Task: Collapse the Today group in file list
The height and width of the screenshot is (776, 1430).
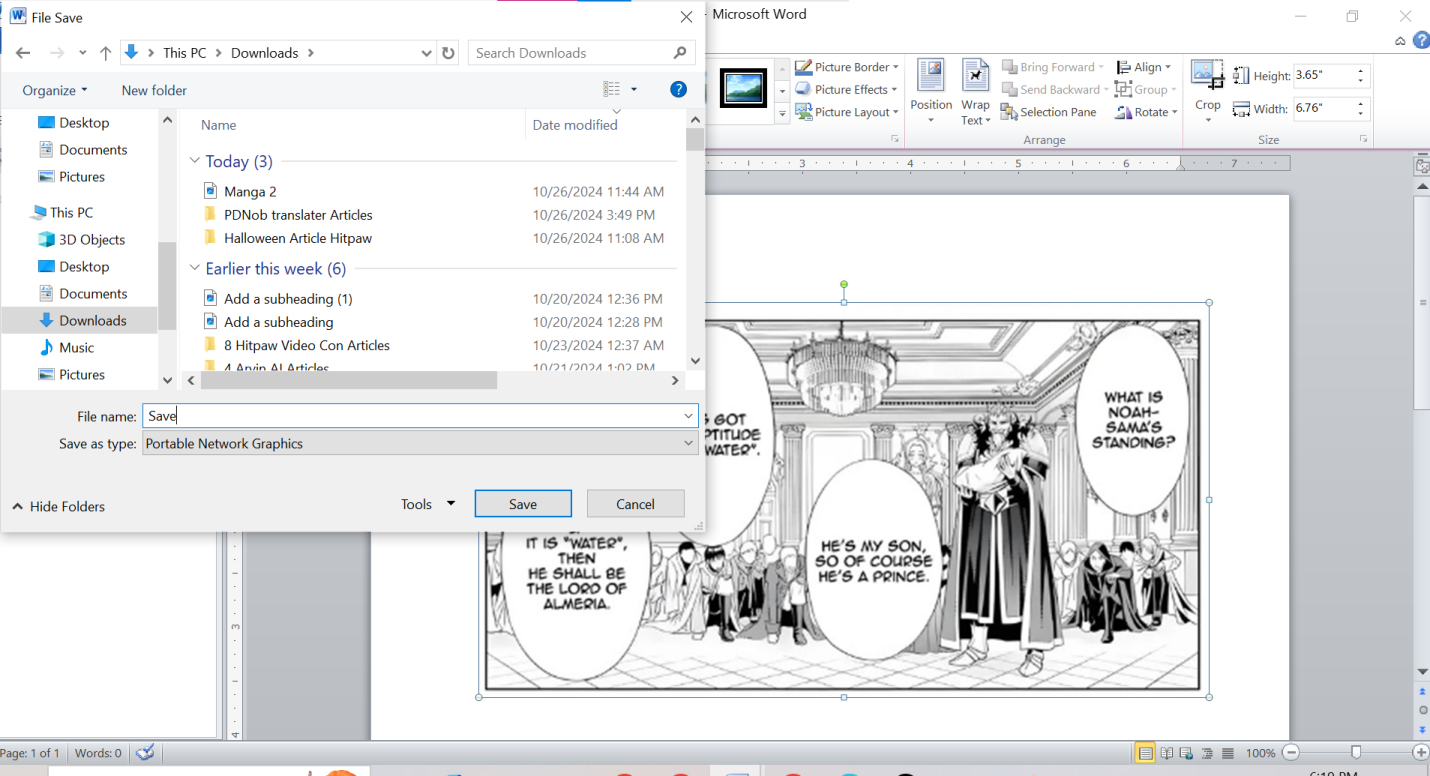Action: point(194,161)
